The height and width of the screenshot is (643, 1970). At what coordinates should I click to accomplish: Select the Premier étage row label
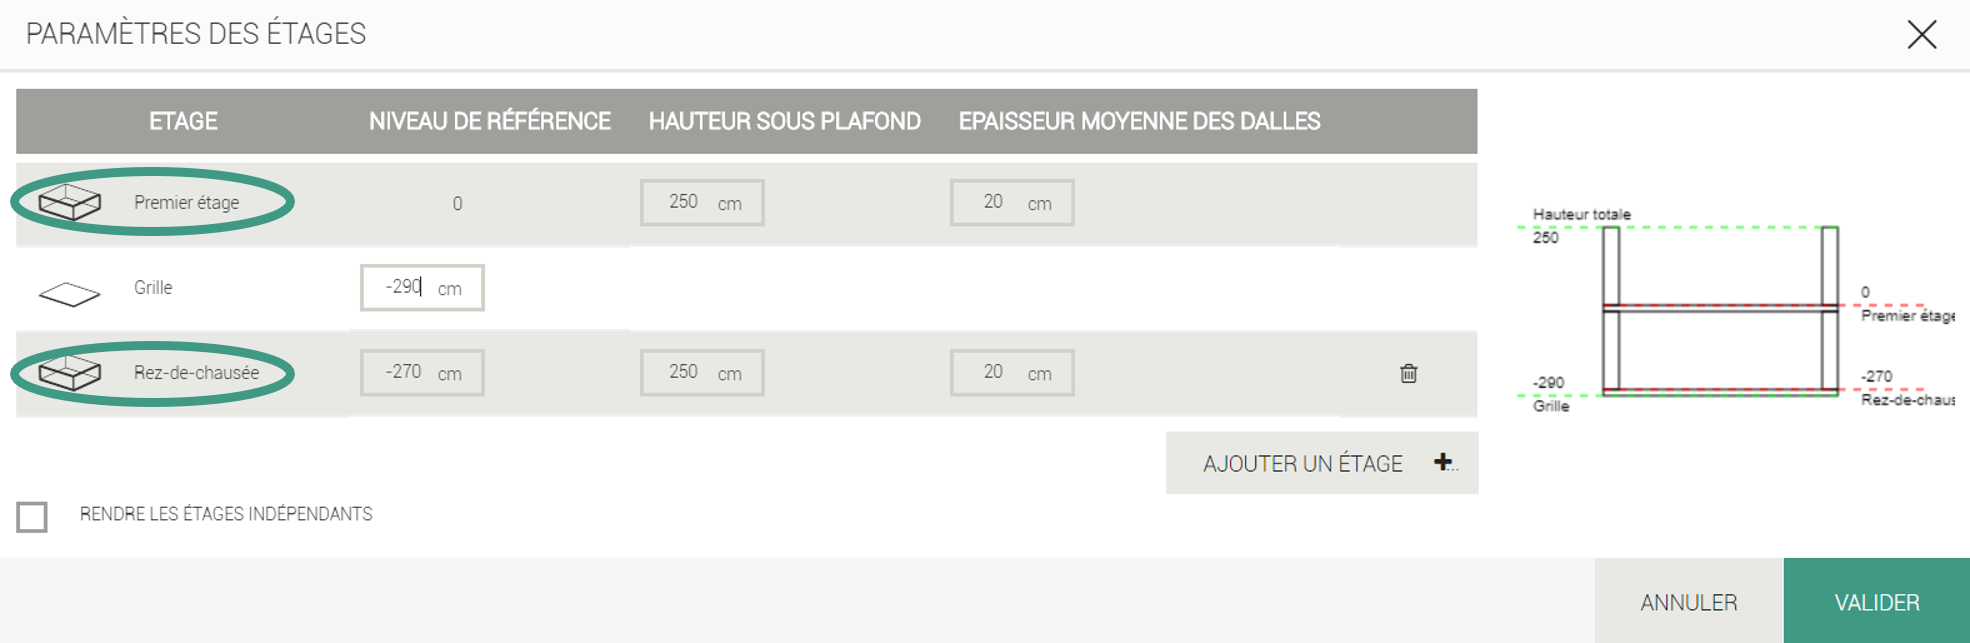[187, 203]
